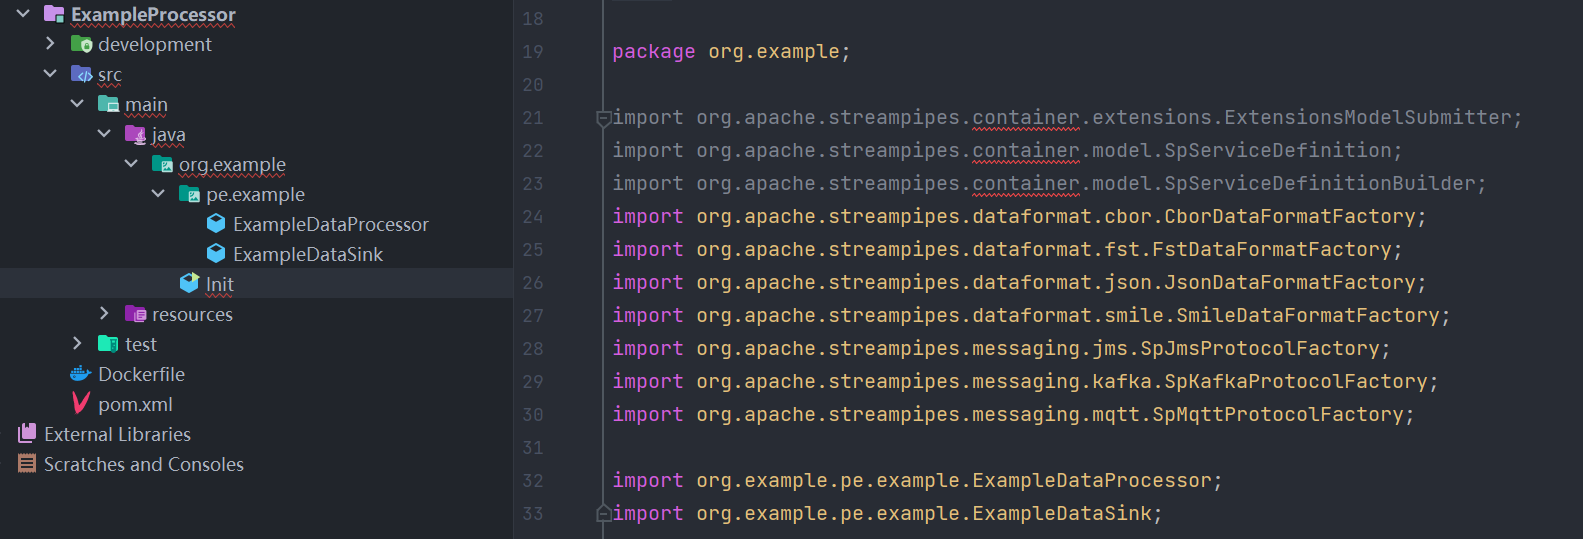Collapse the main folder

[x=77, y=104]
